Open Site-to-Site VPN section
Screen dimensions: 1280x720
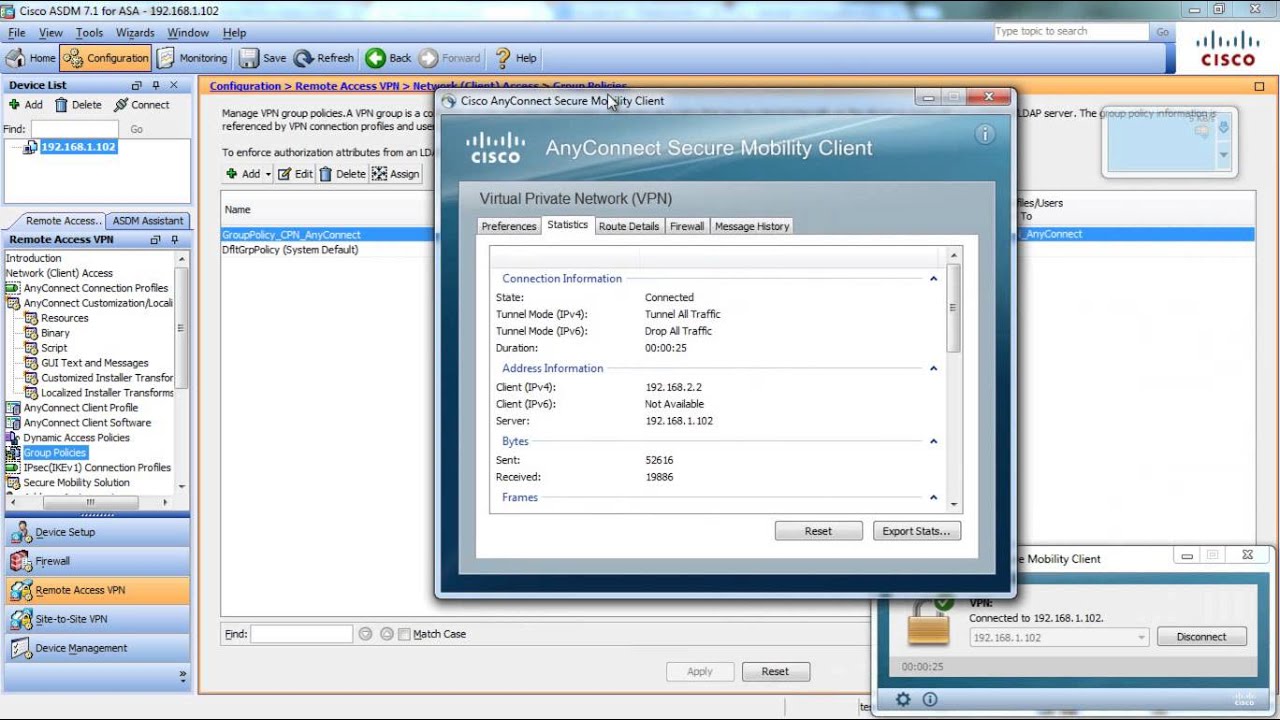[x=97, y=620]
